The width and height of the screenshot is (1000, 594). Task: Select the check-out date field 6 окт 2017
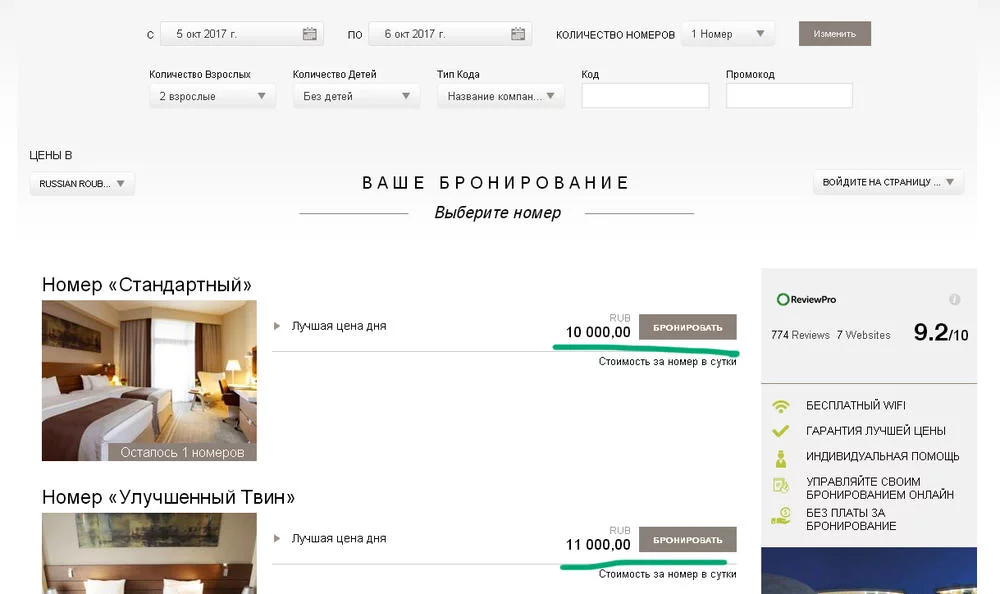[x=450, y=34]
